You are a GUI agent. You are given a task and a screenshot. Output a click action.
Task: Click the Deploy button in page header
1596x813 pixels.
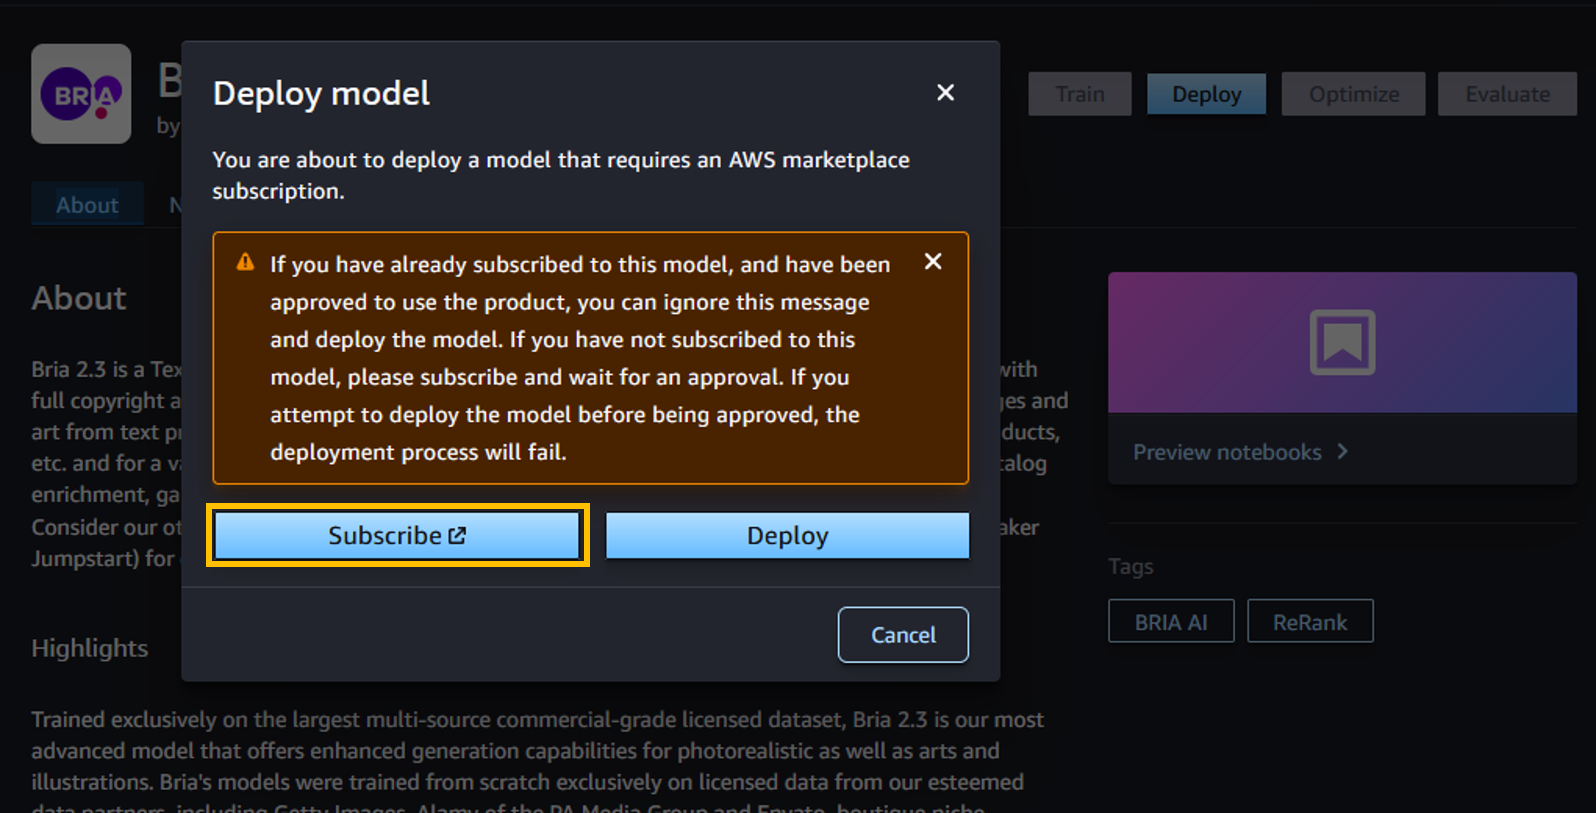click(1206, 94)
